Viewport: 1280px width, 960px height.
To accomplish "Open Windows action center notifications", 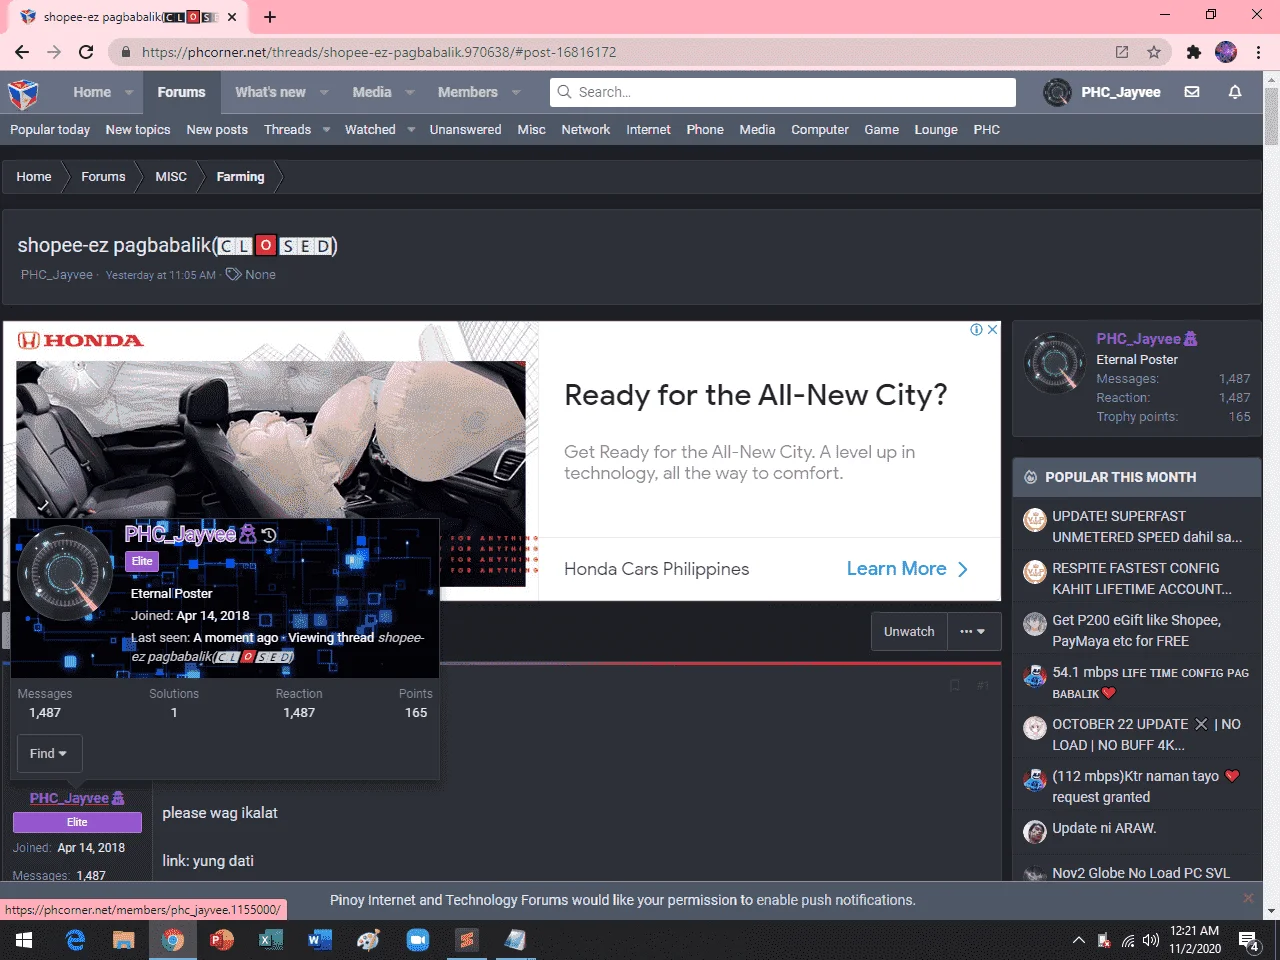I will tap(1249, 940).
